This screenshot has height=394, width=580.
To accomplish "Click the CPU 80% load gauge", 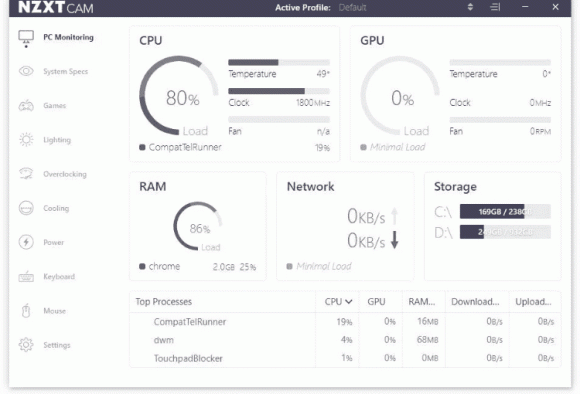I will [179, 95].
